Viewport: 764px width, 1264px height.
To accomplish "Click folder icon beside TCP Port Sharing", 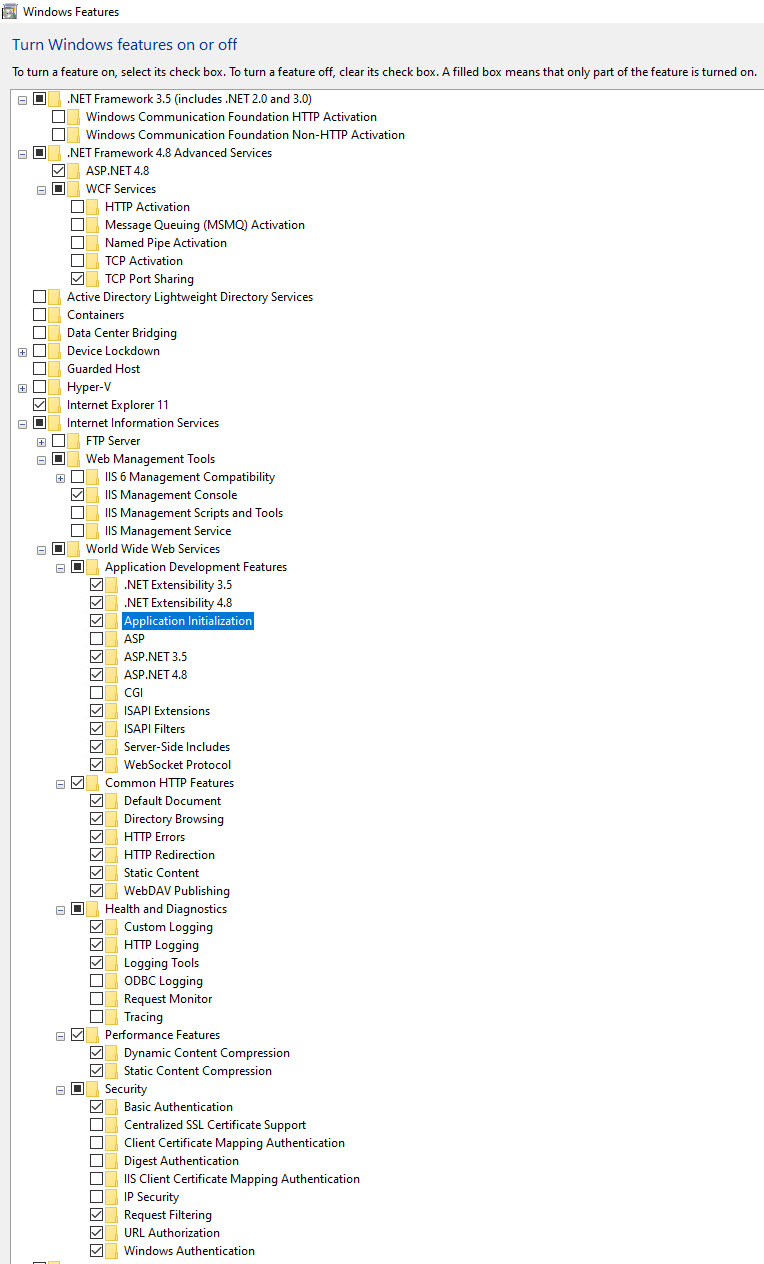I will coord(93,279).
